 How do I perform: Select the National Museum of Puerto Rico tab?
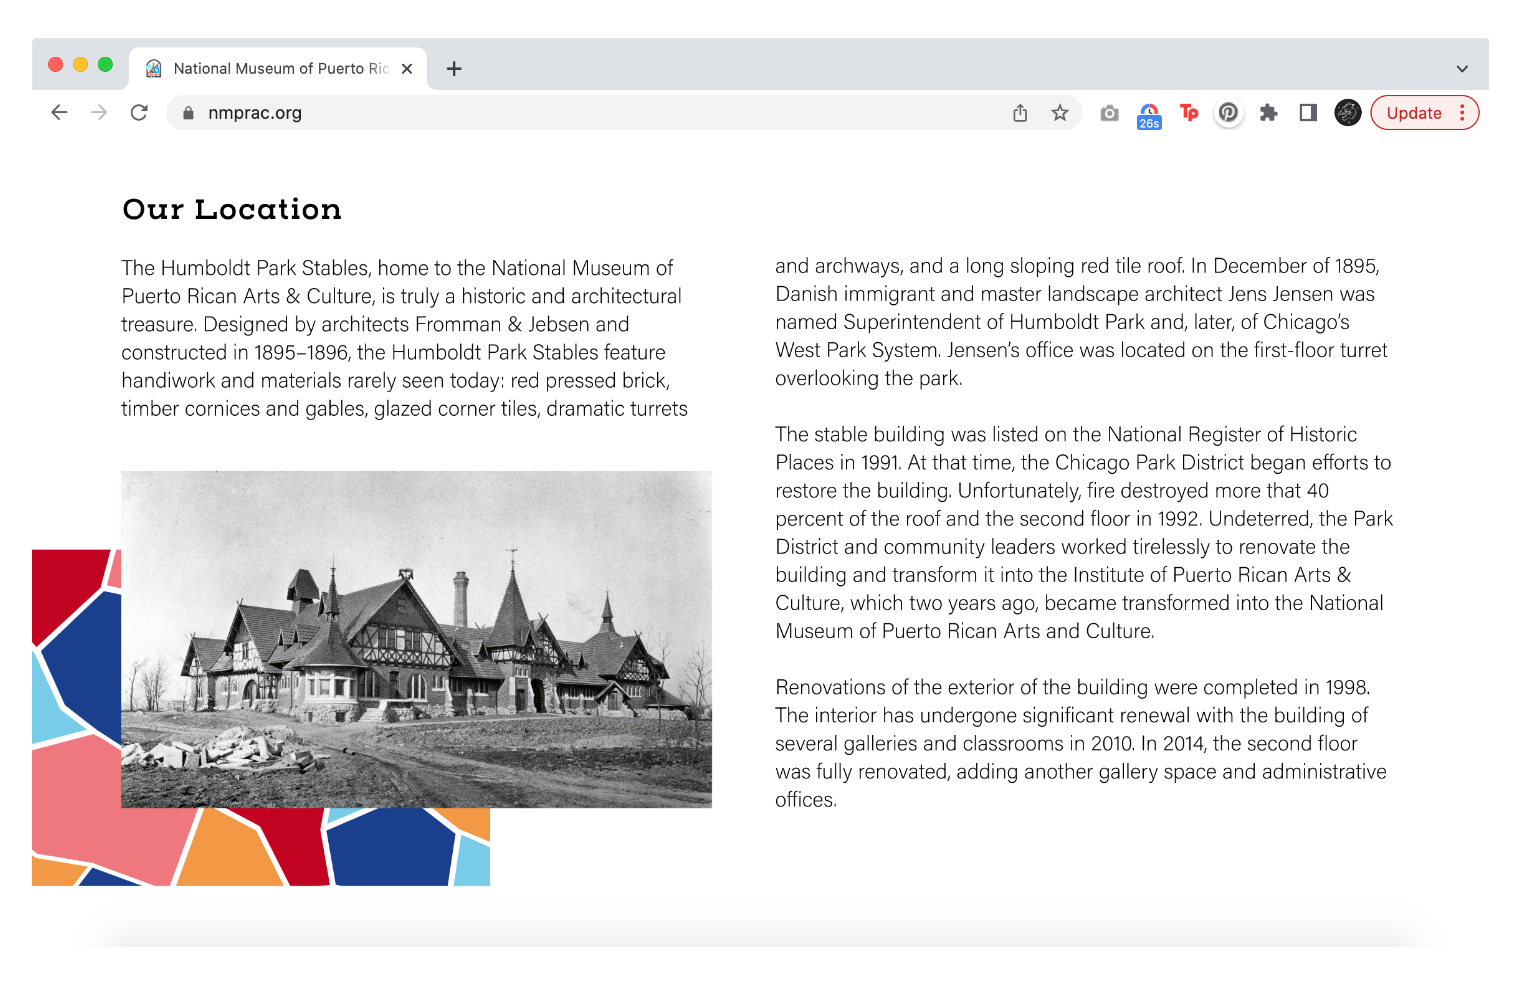280,68
